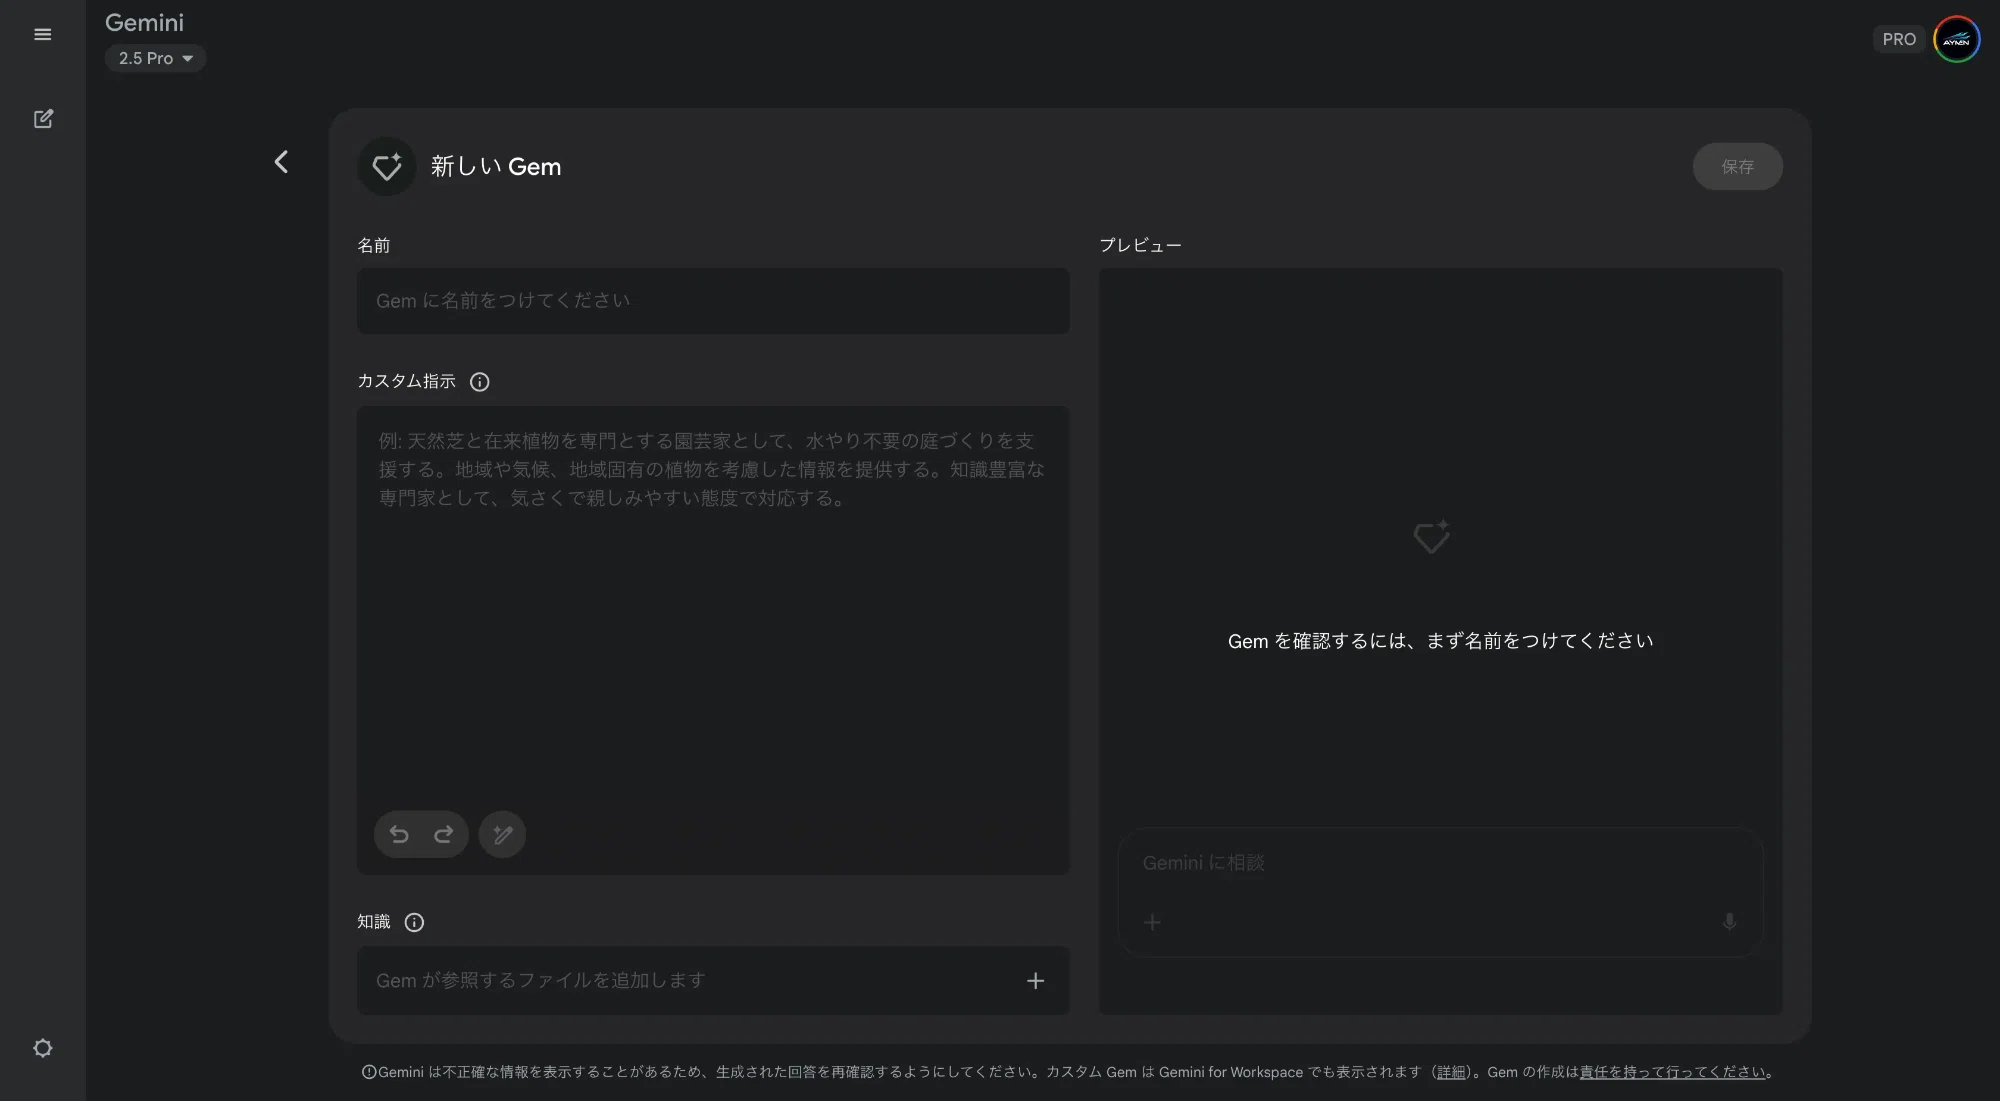Focus the Gem name input field

pyautogui.click(x=713, y=301)
